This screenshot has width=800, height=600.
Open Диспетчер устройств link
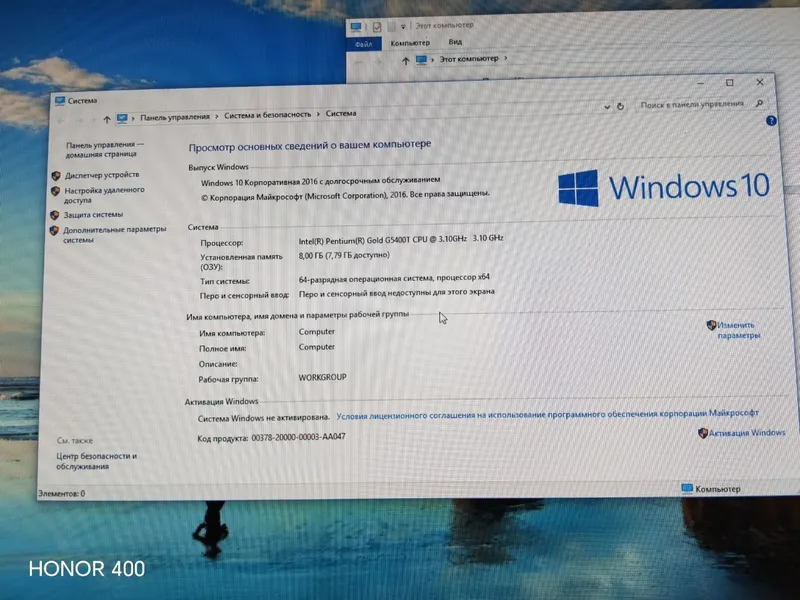[x=102, y=175]
